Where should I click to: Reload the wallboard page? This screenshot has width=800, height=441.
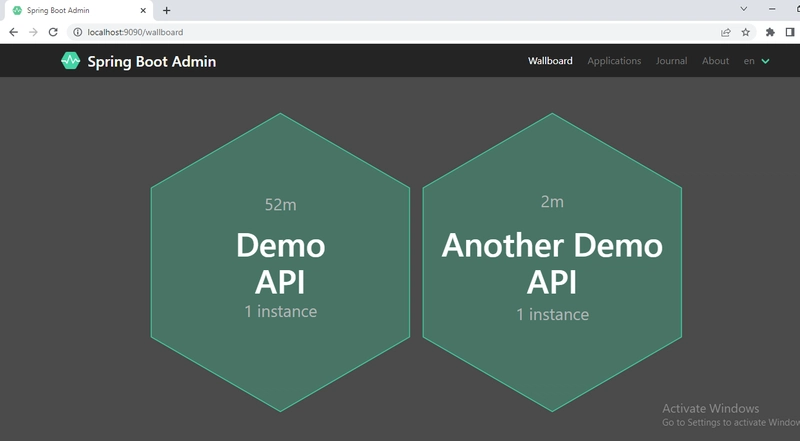53,32
